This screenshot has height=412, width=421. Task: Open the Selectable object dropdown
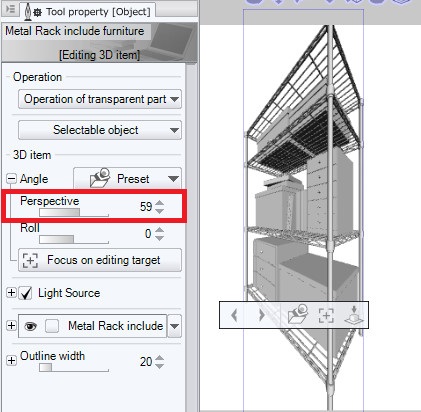(100, 130)
